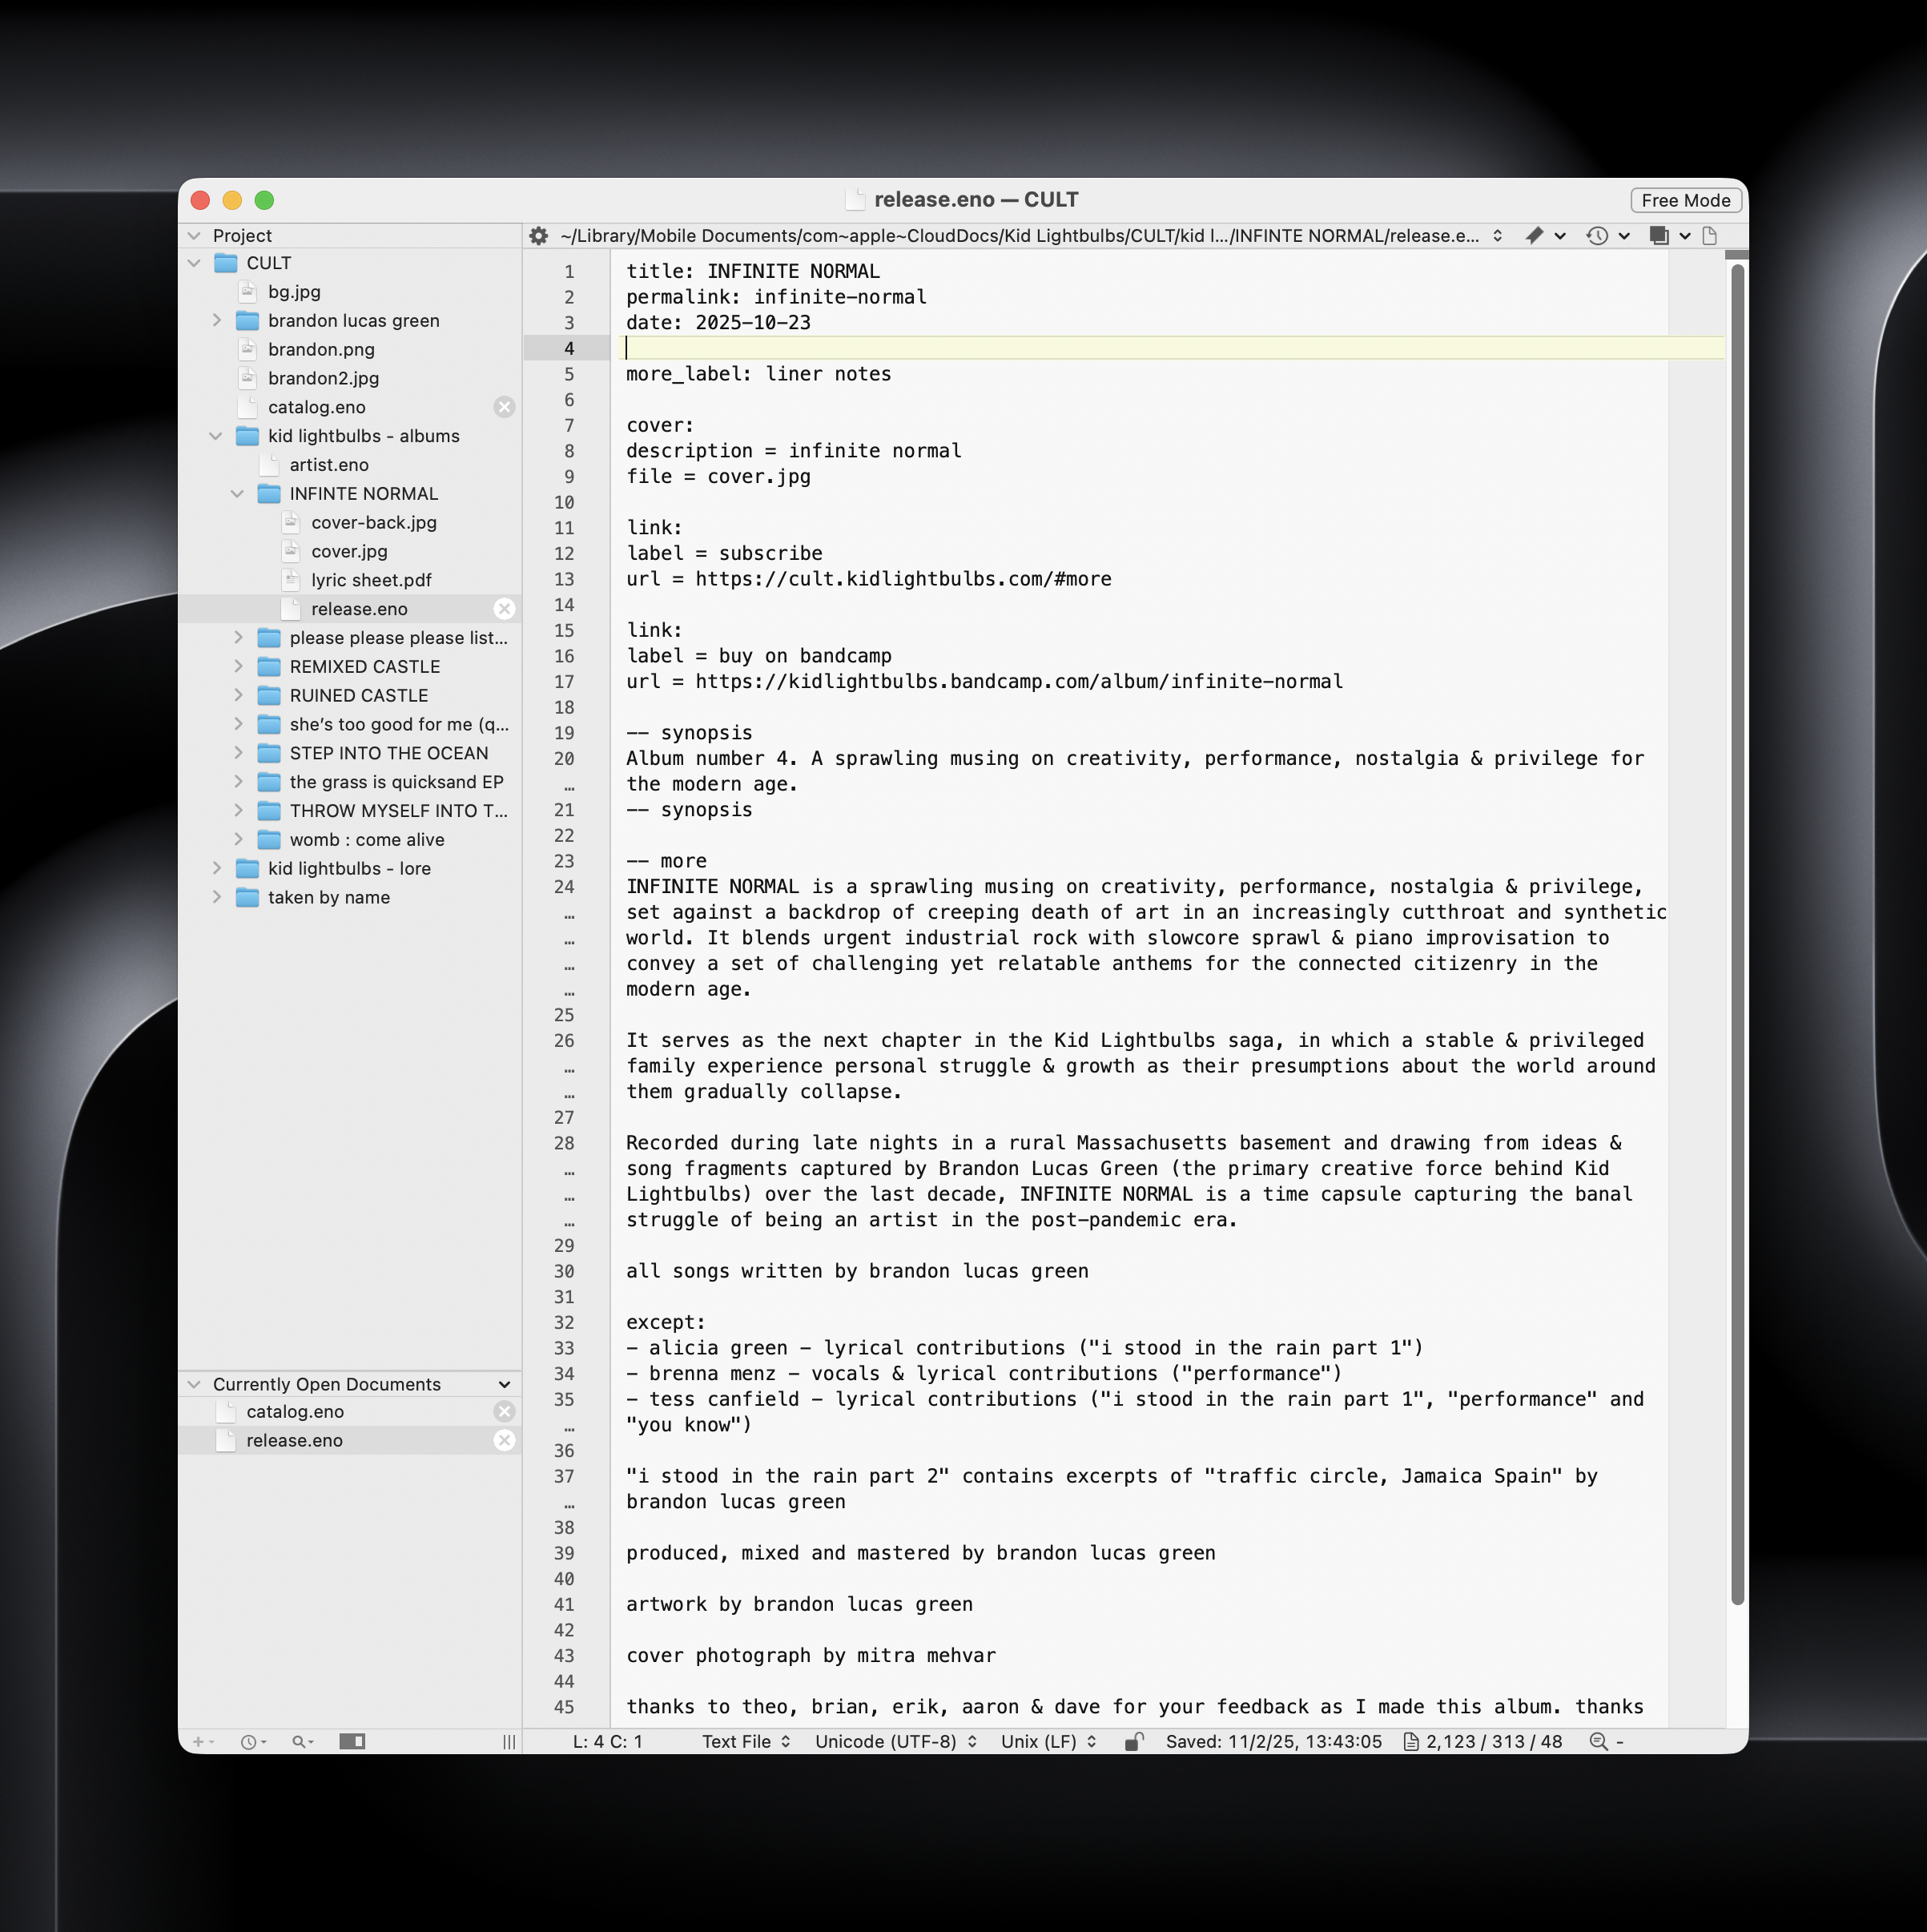This screenshot has width=1927, height=1932.
Task: Open the Text File language dropdown
Action: [x=746, y=1742]
